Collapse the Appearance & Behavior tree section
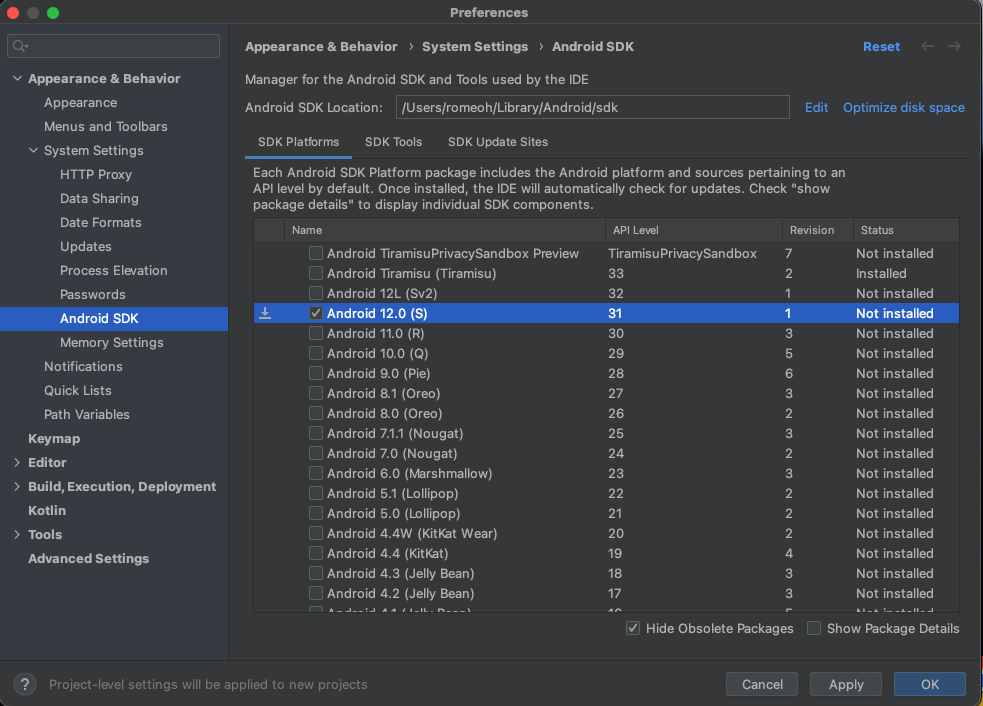Screen dimensions: 983x706 (18, 78)
